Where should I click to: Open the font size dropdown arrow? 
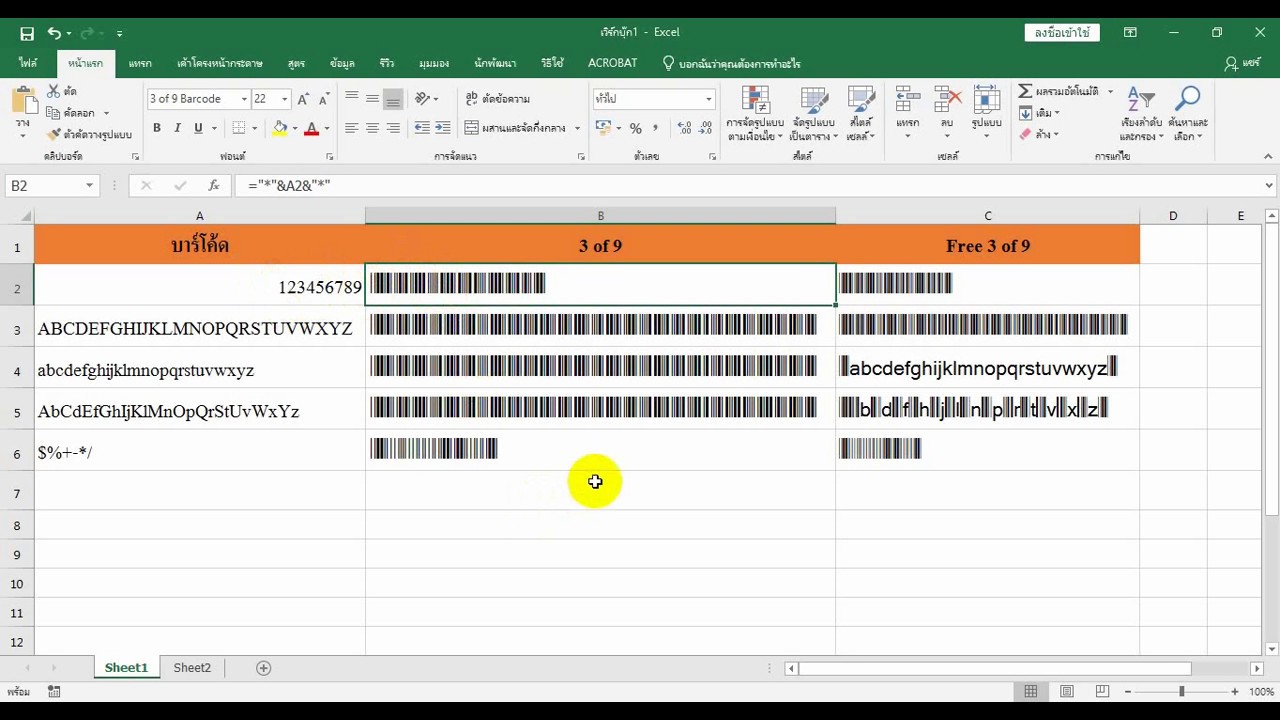(284, 99)
